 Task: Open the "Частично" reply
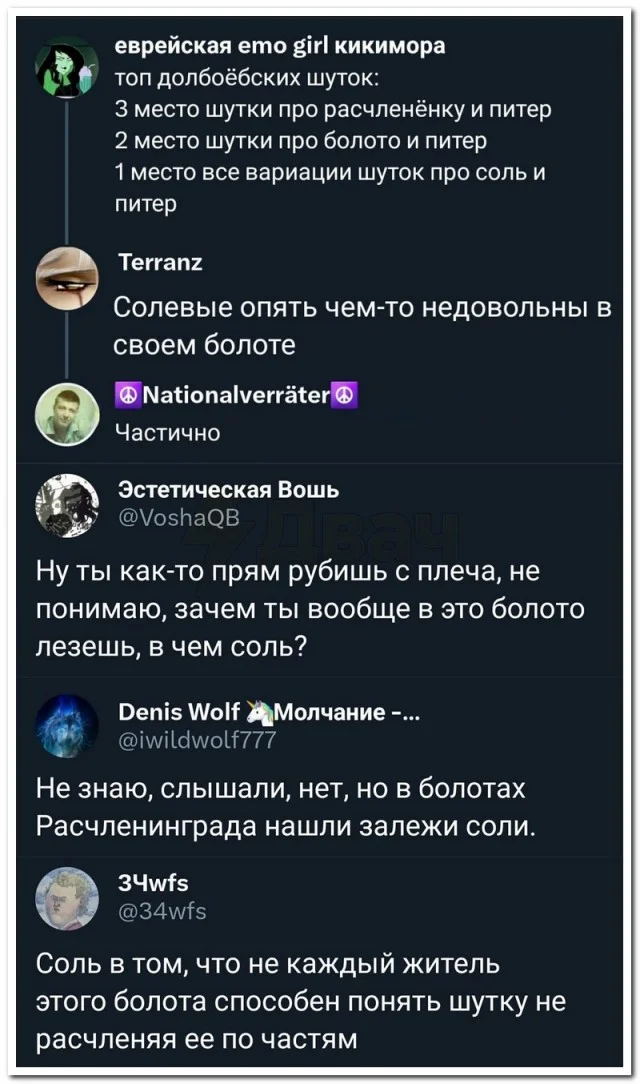click(168, 431)
